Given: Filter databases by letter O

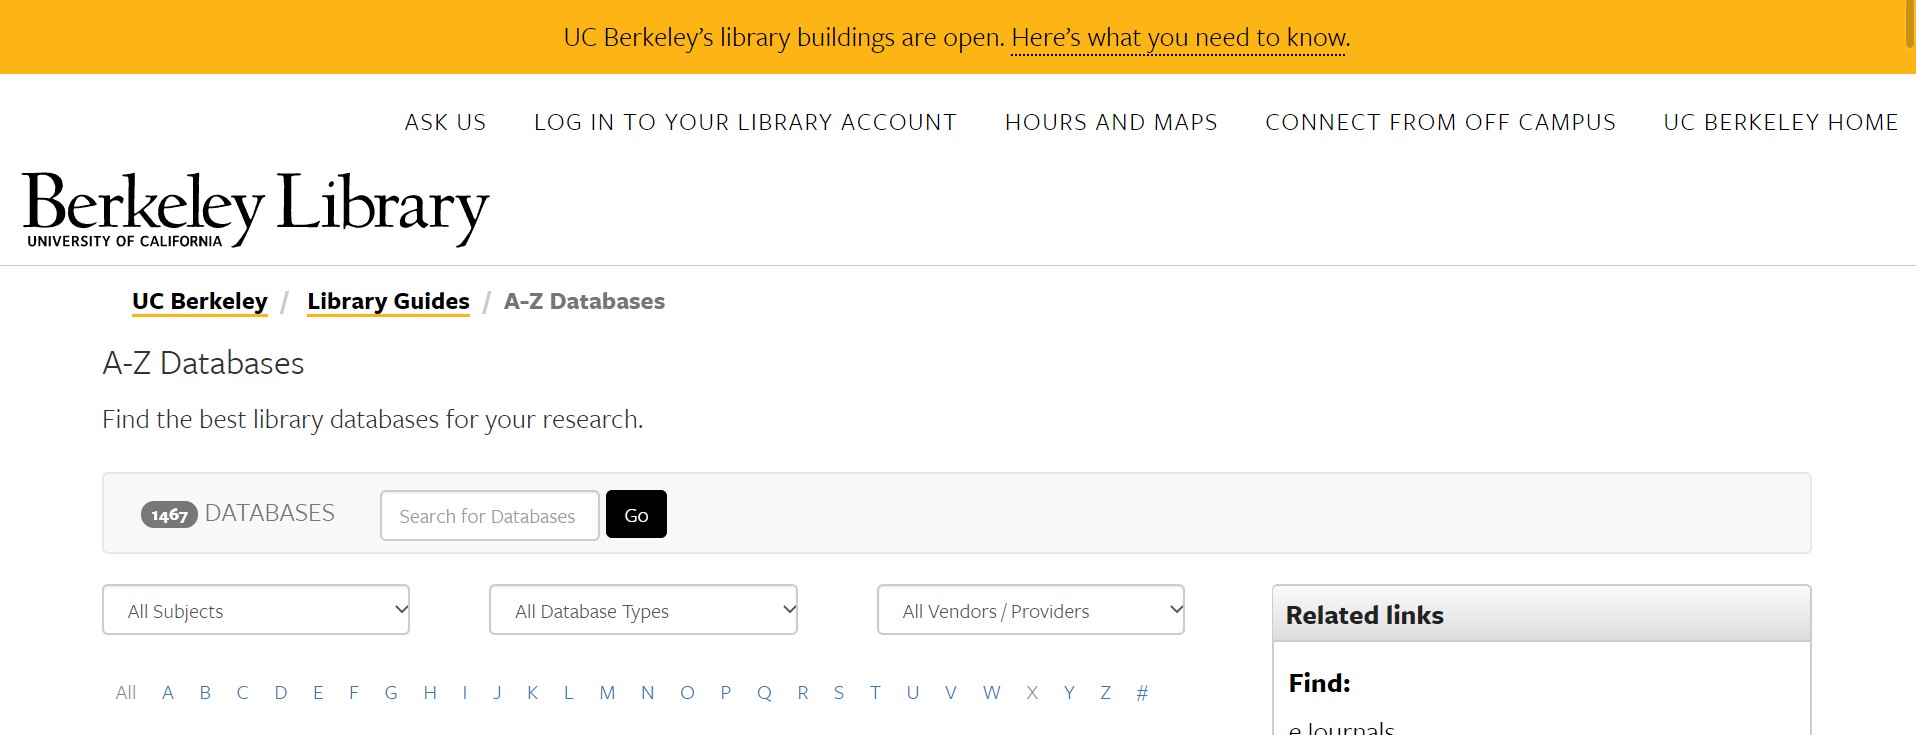Looking at the screenshot, I should coord(687,692).
